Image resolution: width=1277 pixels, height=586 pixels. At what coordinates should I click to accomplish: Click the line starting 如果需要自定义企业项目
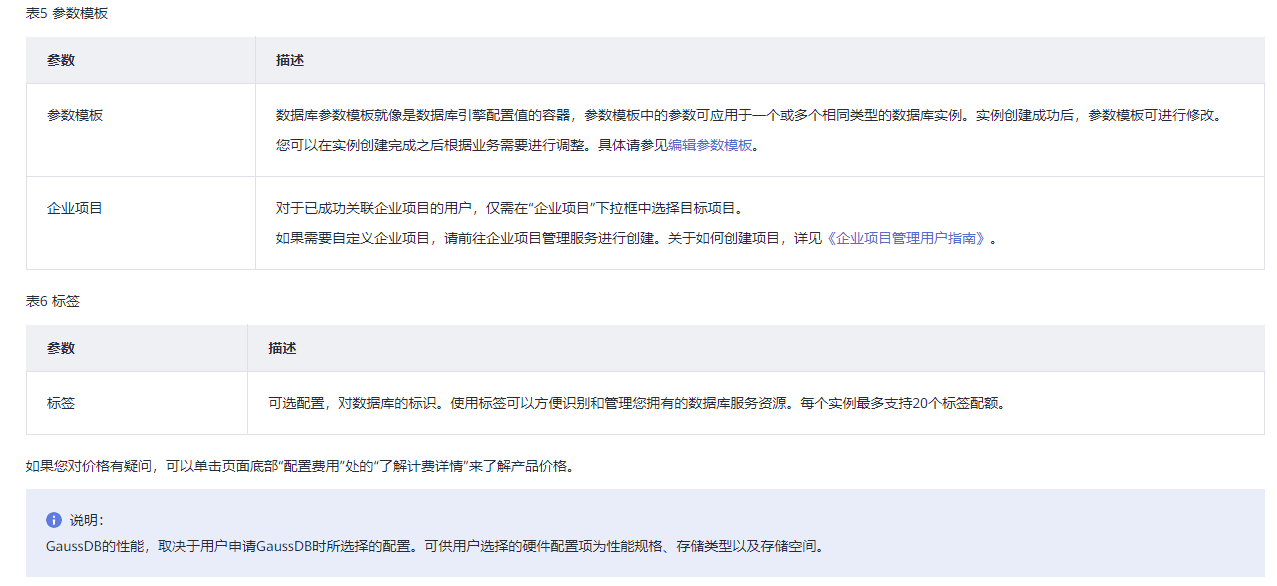point(636,238)
